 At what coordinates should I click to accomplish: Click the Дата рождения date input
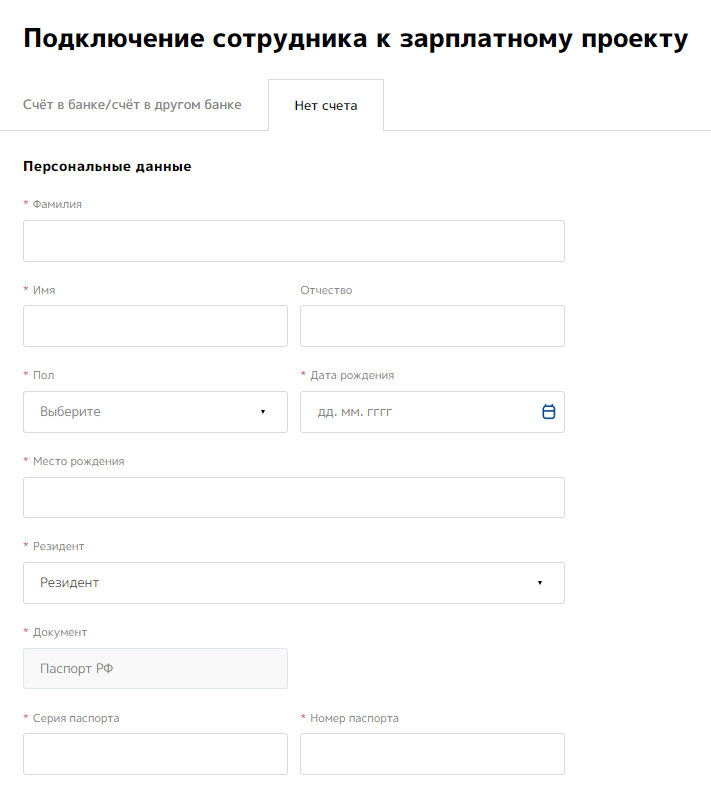pyautogui.click(x=420, y=412)
